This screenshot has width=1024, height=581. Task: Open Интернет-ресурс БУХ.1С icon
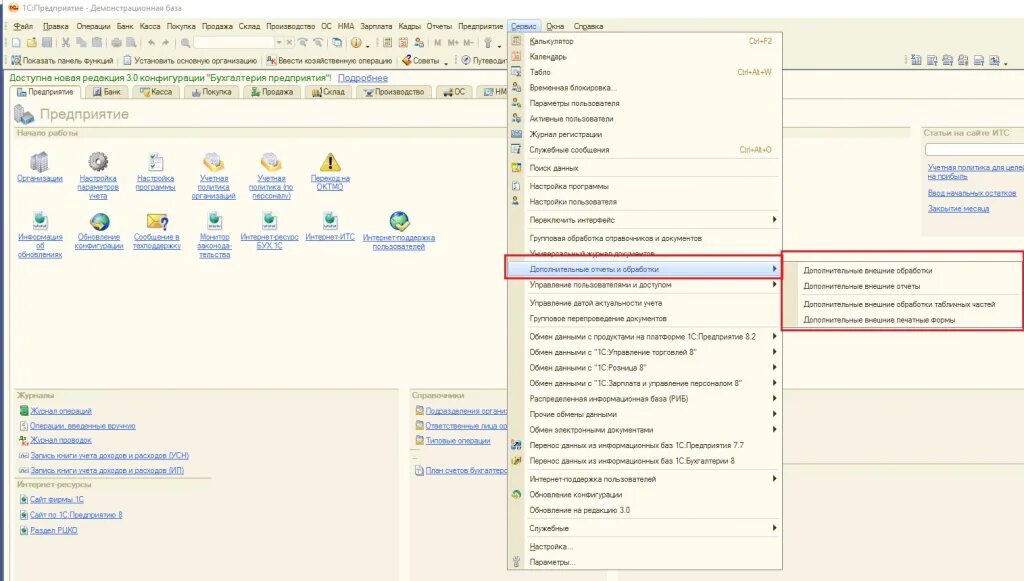pos(269,221)
